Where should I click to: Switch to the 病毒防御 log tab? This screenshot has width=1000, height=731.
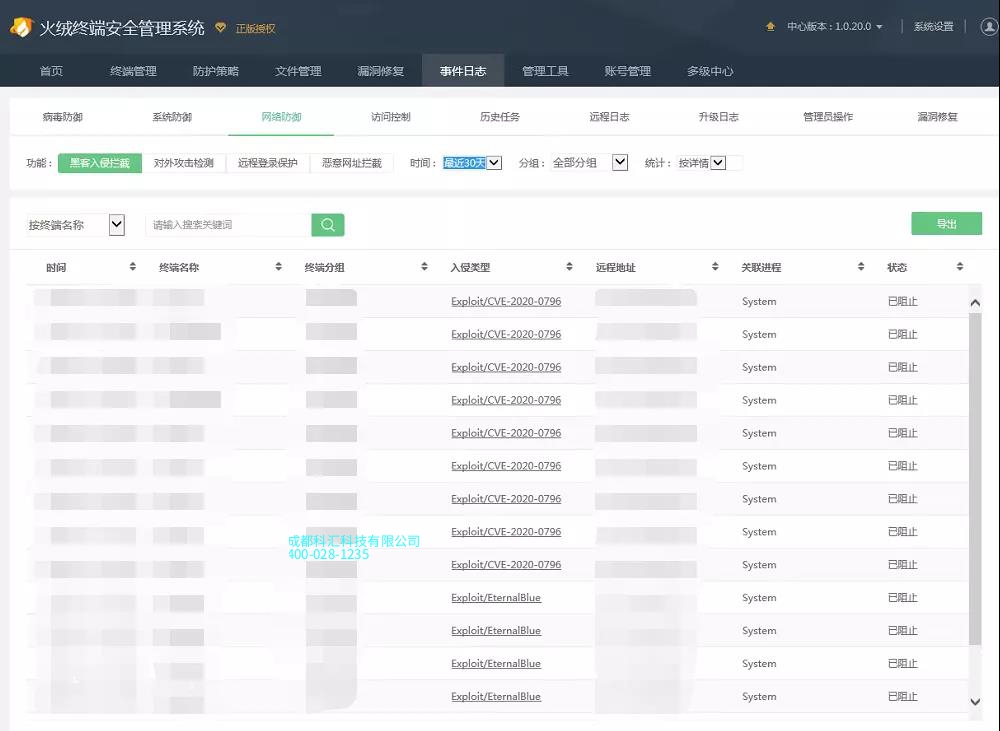coord(63,117)
